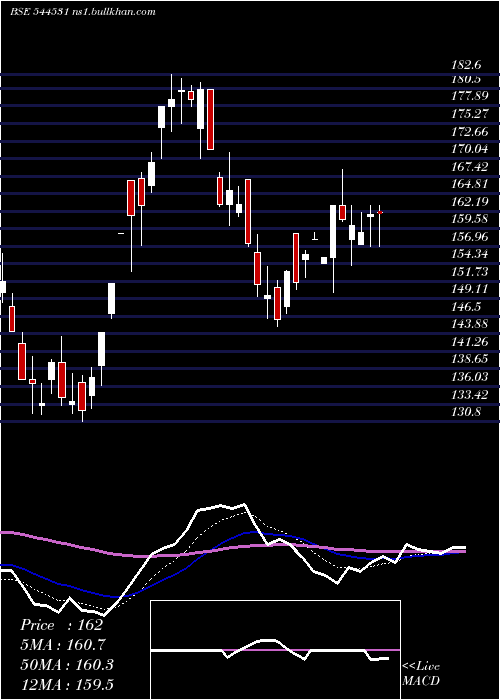The width and height of the screenshot is (500, 700).
Task: Click the '5MA : 160.7' readout
Action: pyautogui.click(x=62, y=645)
